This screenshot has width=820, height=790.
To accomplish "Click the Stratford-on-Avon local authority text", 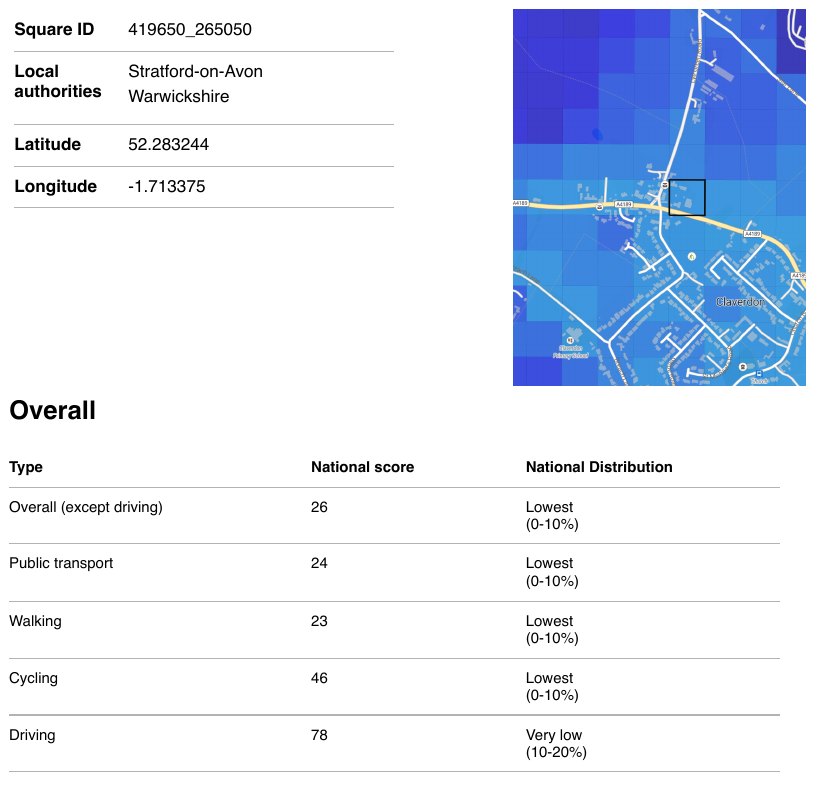I will point(196,71).
